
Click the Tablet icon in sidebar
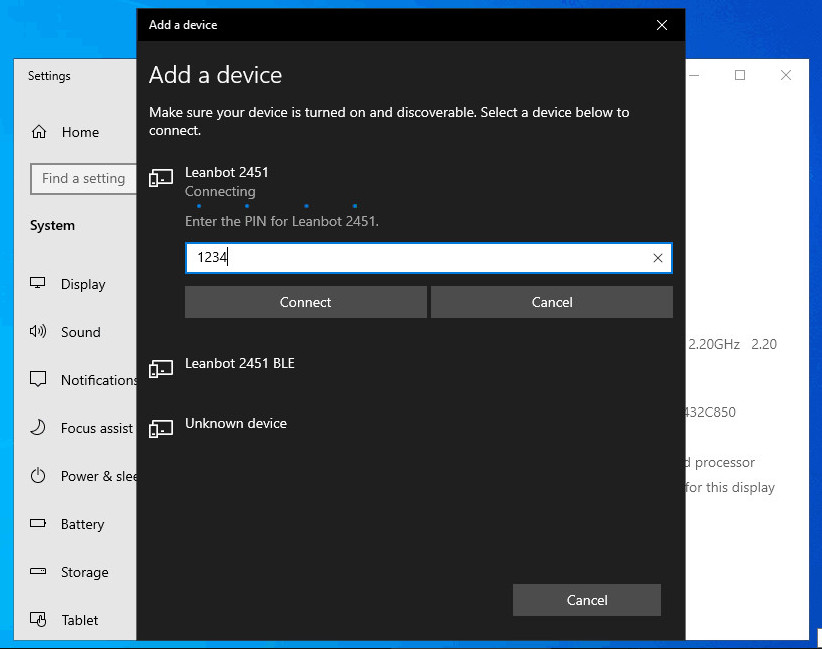[38, 620]
